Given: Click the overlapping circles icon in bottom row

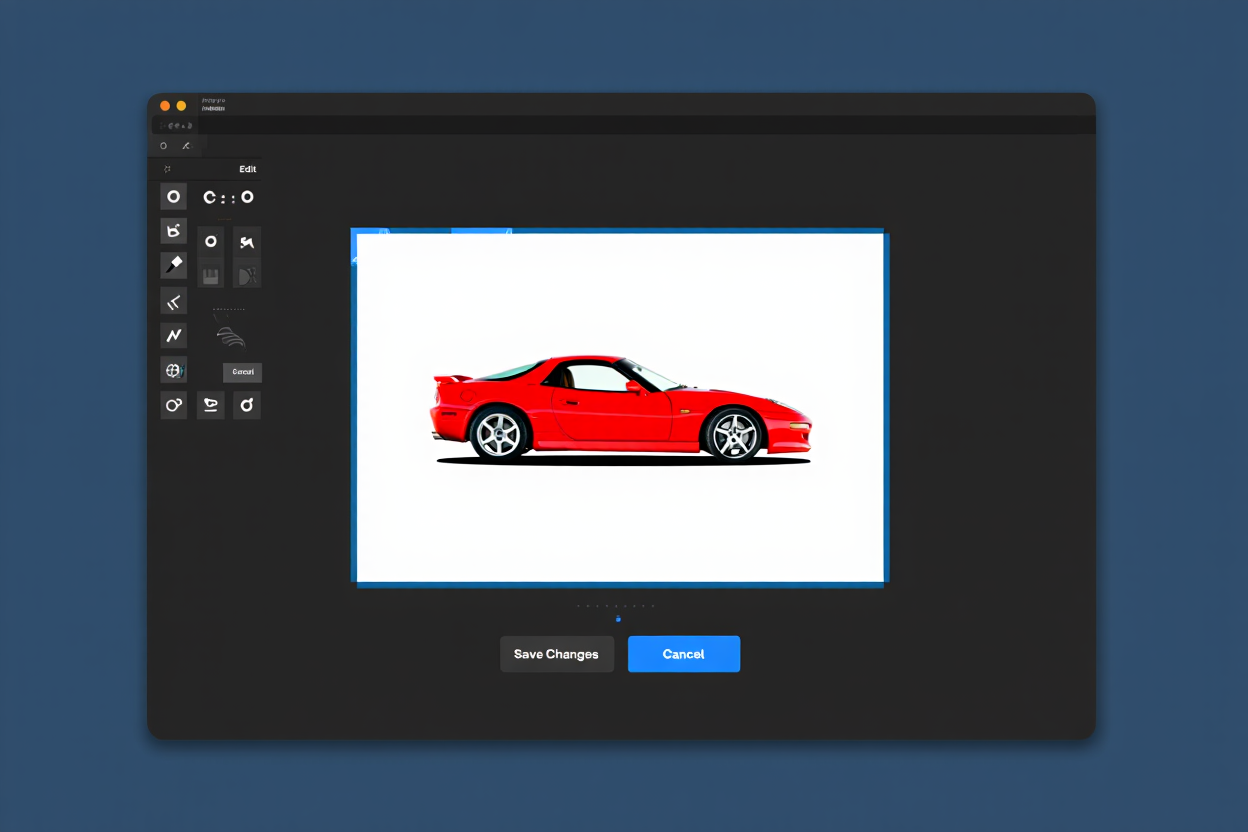Looking at the screenshot, I should 173,405.
